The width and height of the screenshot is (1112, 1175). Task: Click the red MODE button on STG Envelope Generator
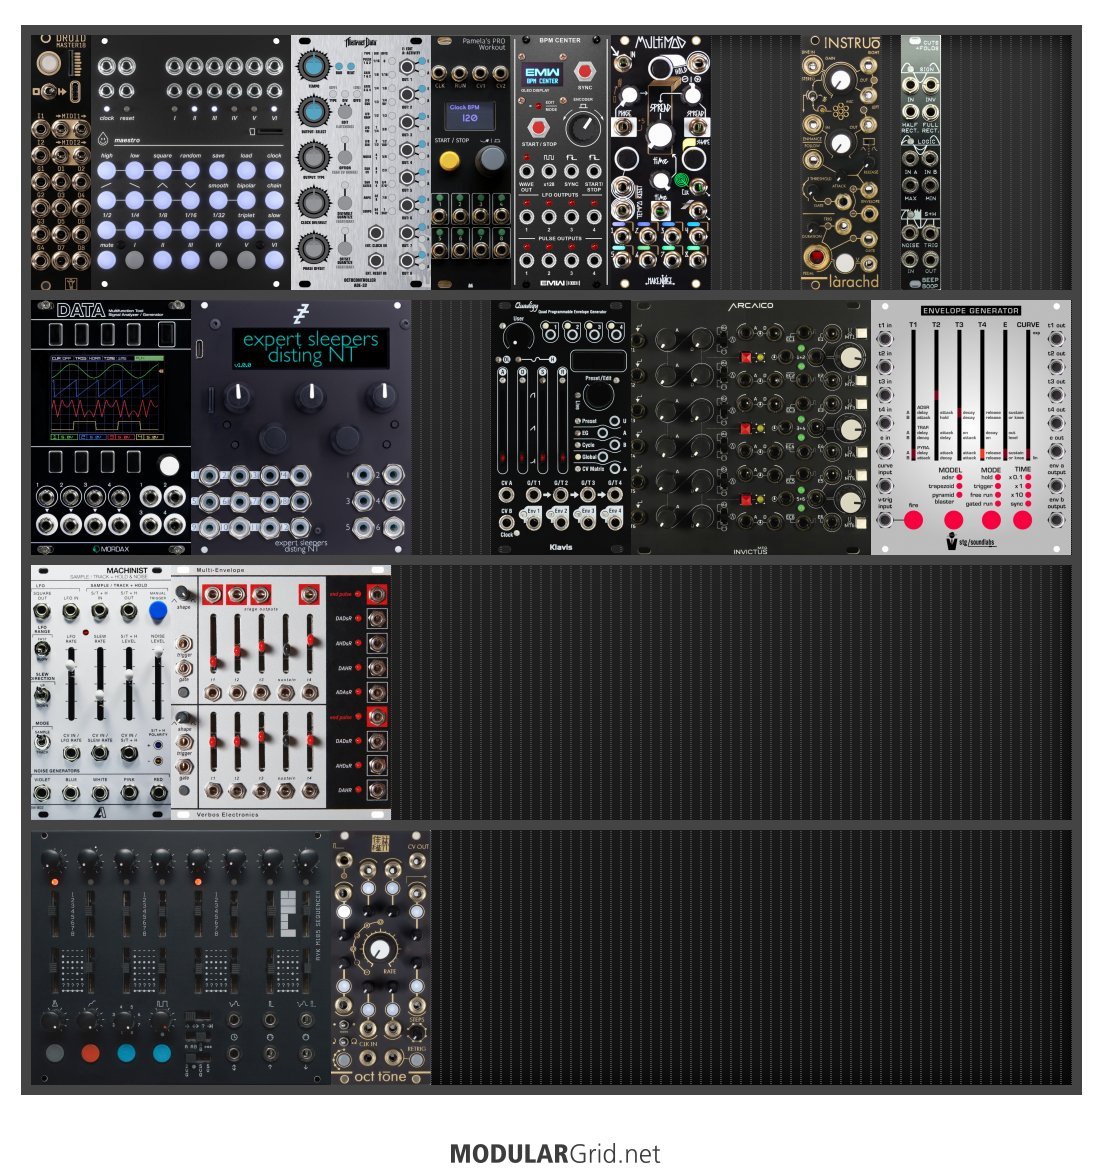coord(991,519)
